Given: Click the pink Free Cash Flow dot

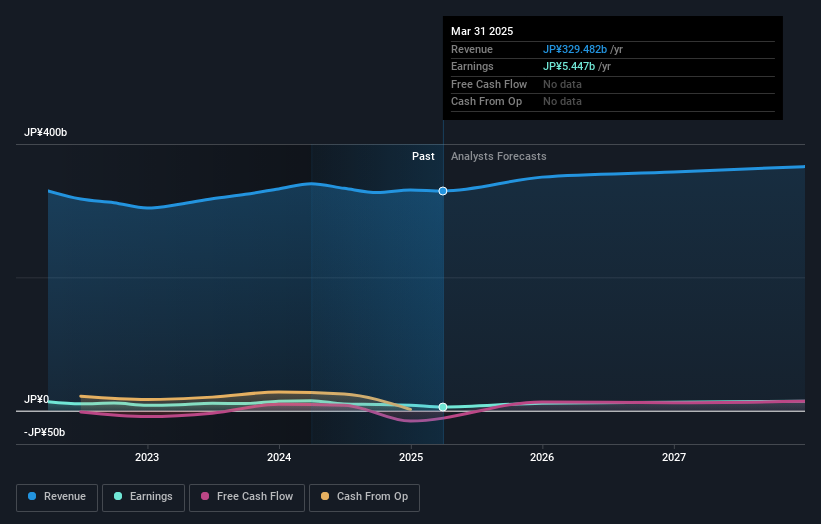Looking at the screenshot, I should (205, 496).
